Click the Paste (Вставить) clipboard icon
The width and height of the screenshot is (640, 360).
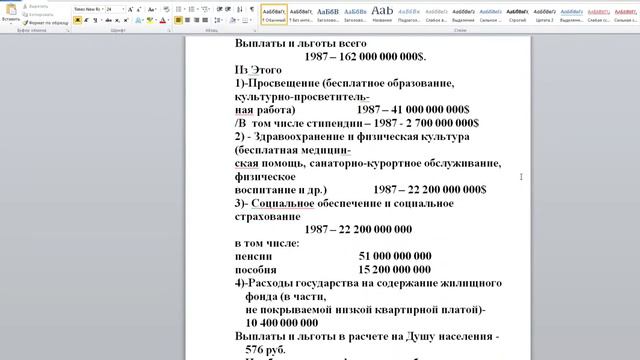click(x=11, y=9)
